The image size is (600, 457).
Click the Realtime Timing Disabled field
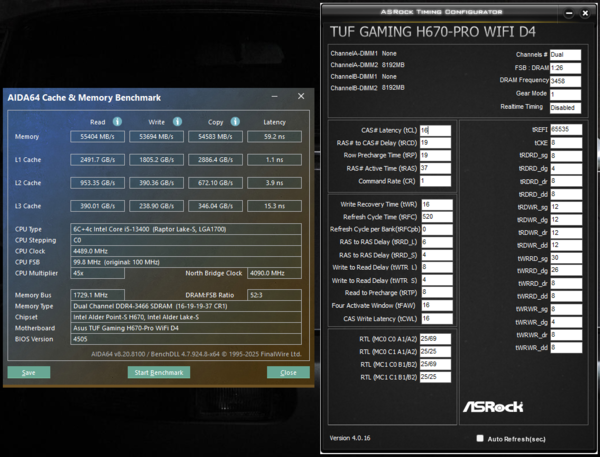[566, 108]
